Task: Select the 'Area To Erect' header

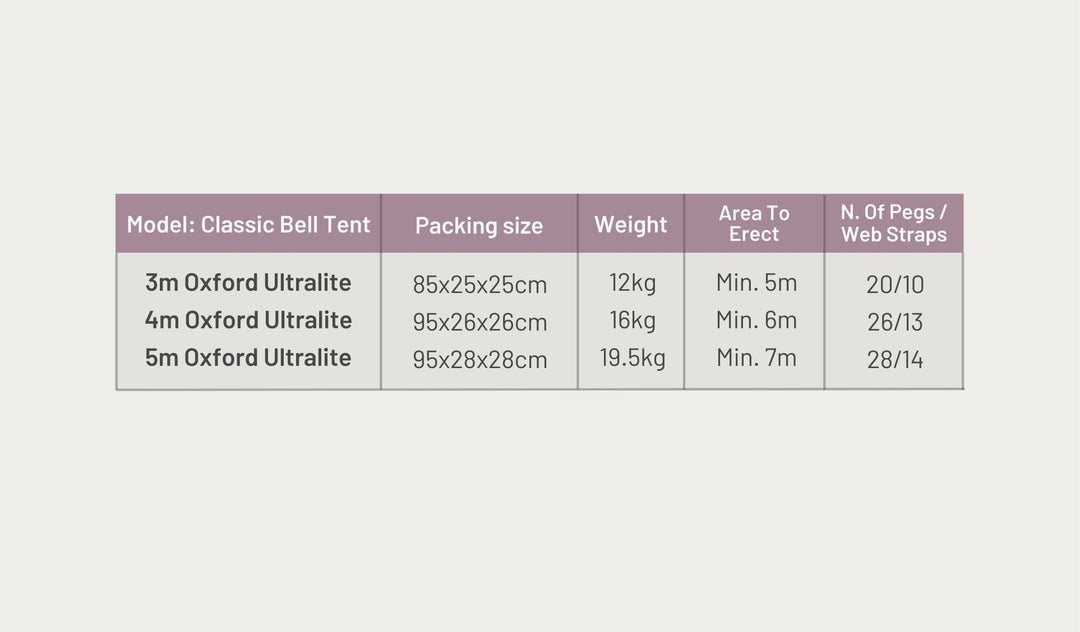Action: (x=754, y=223)
